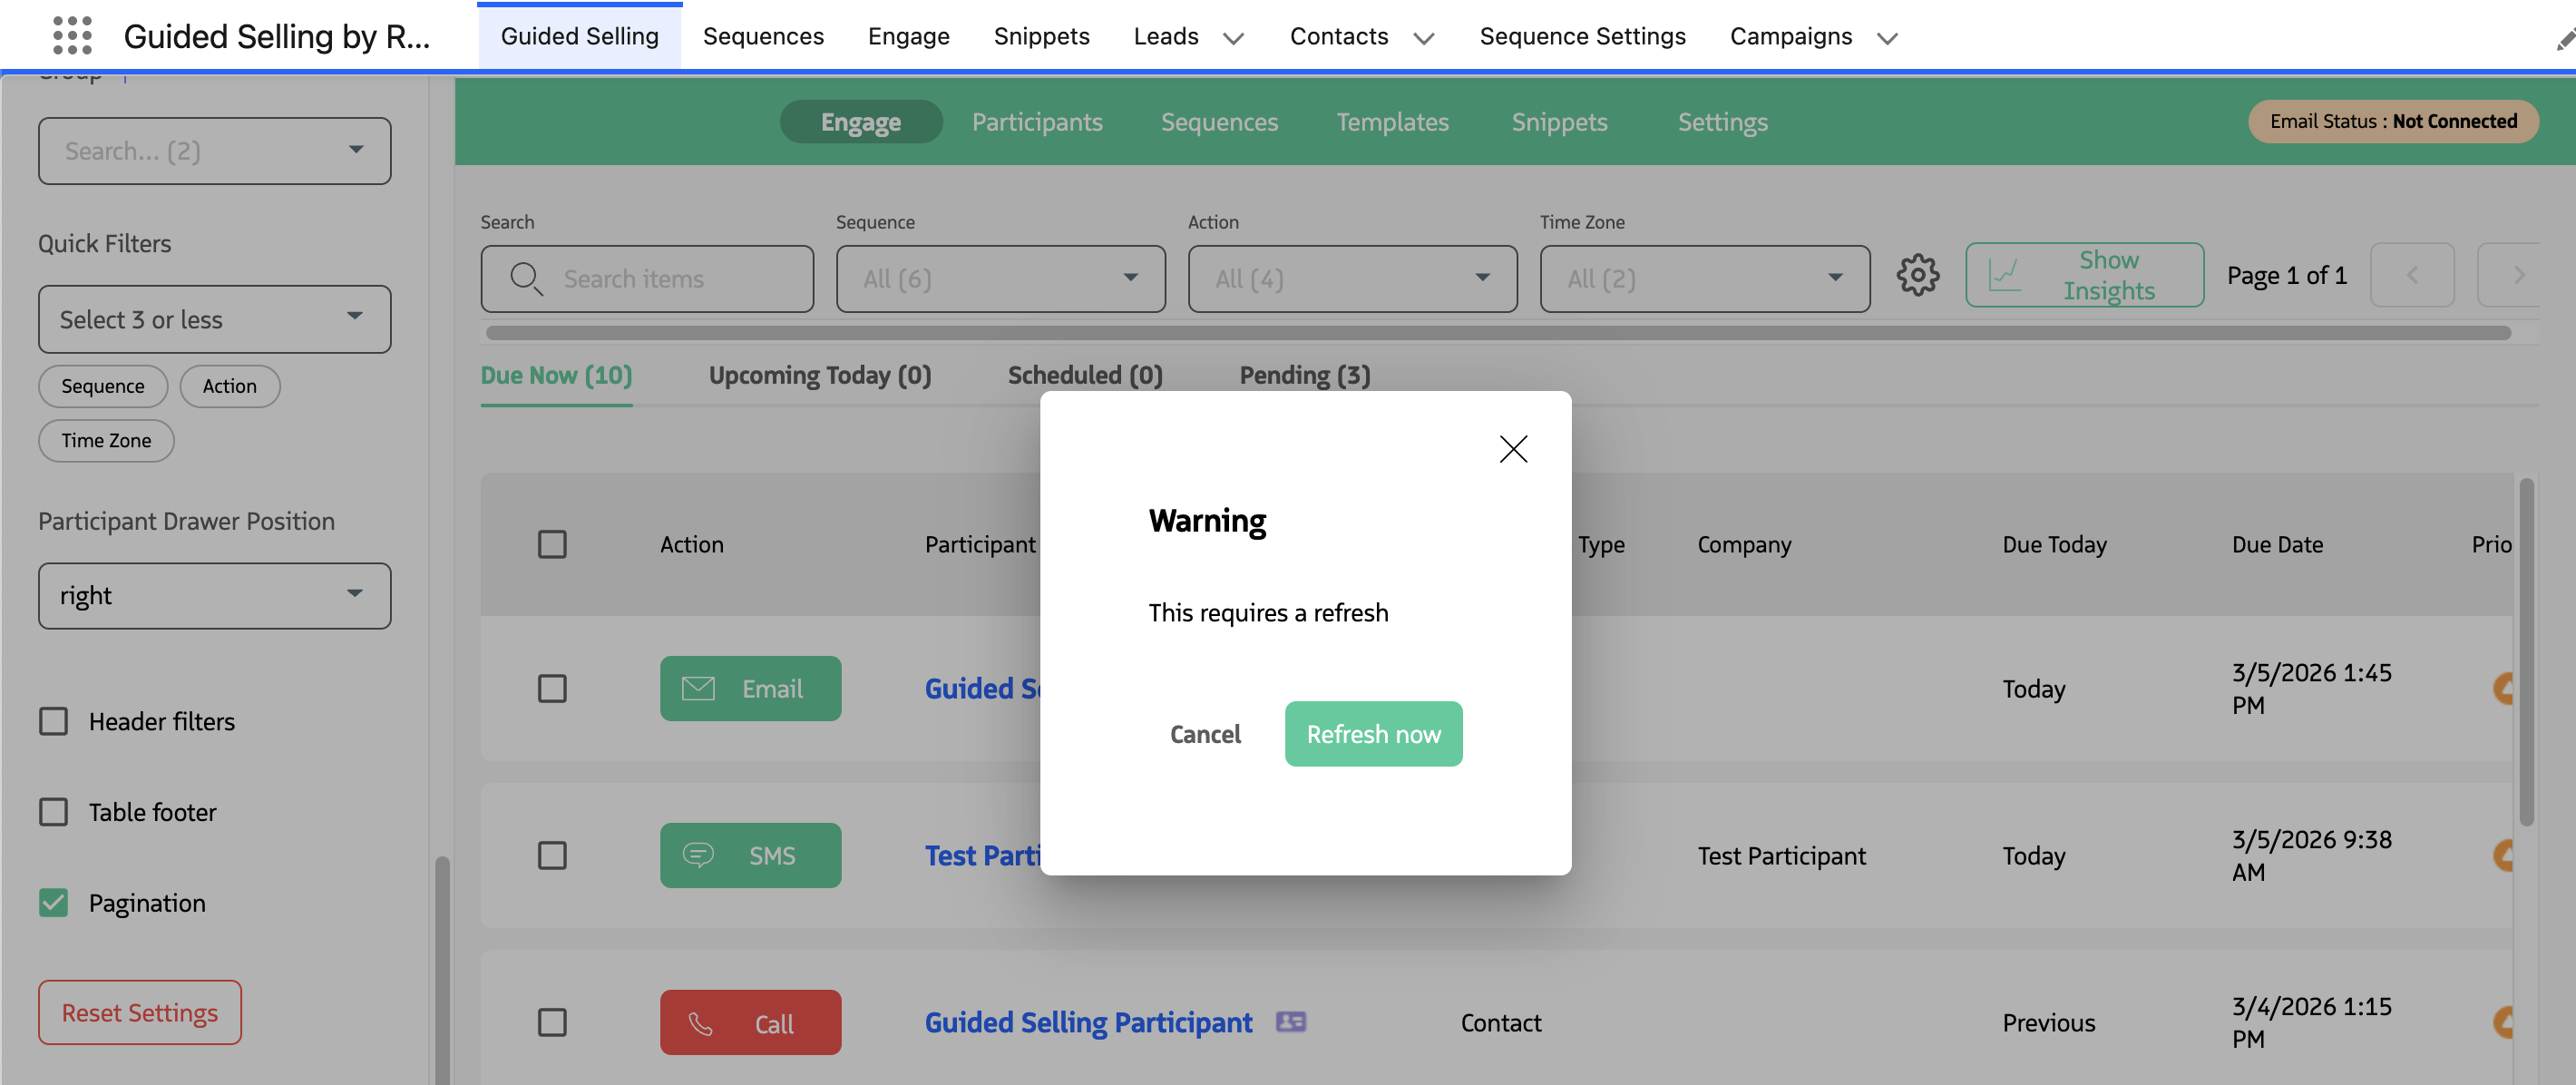The width and height of the screenshot is (2576, 1085).
Task: Click the search magnifier icon
Action: click(x=526, y=278)
